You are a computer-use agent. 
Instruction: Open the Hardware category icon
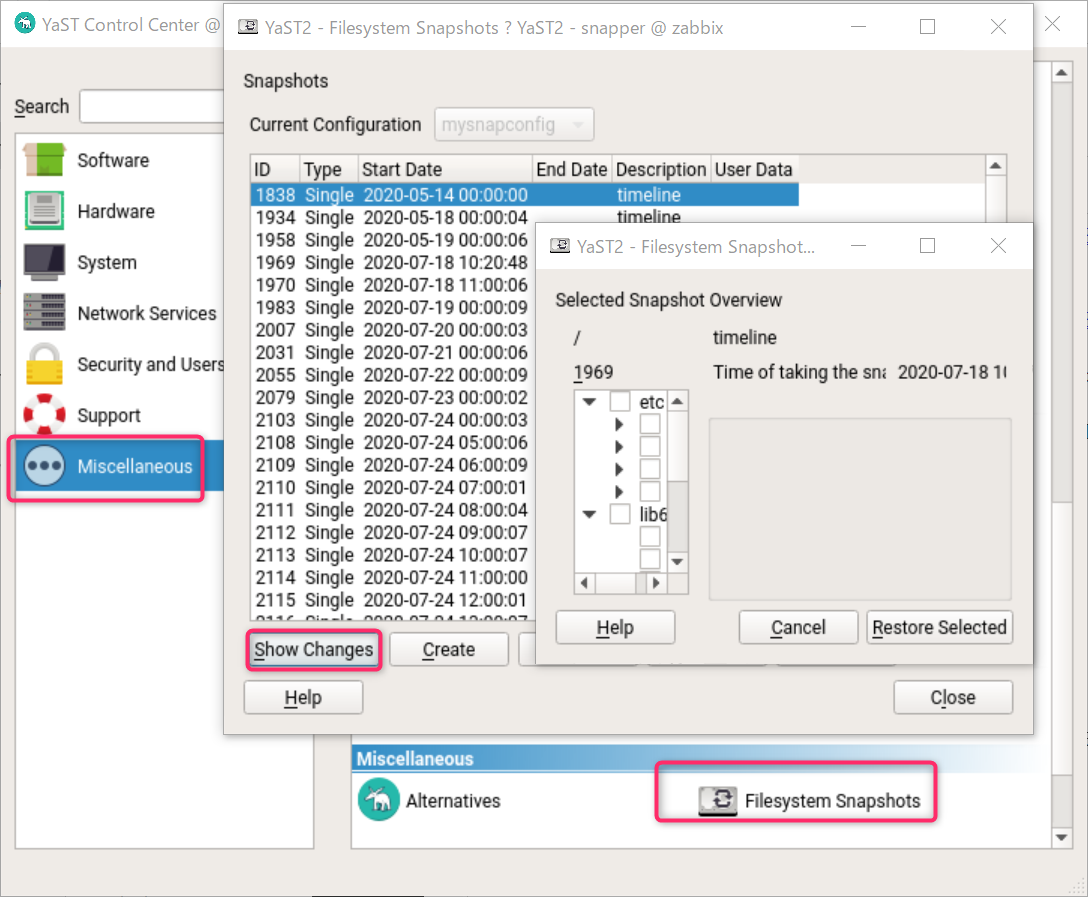click(x=44, y=211)
